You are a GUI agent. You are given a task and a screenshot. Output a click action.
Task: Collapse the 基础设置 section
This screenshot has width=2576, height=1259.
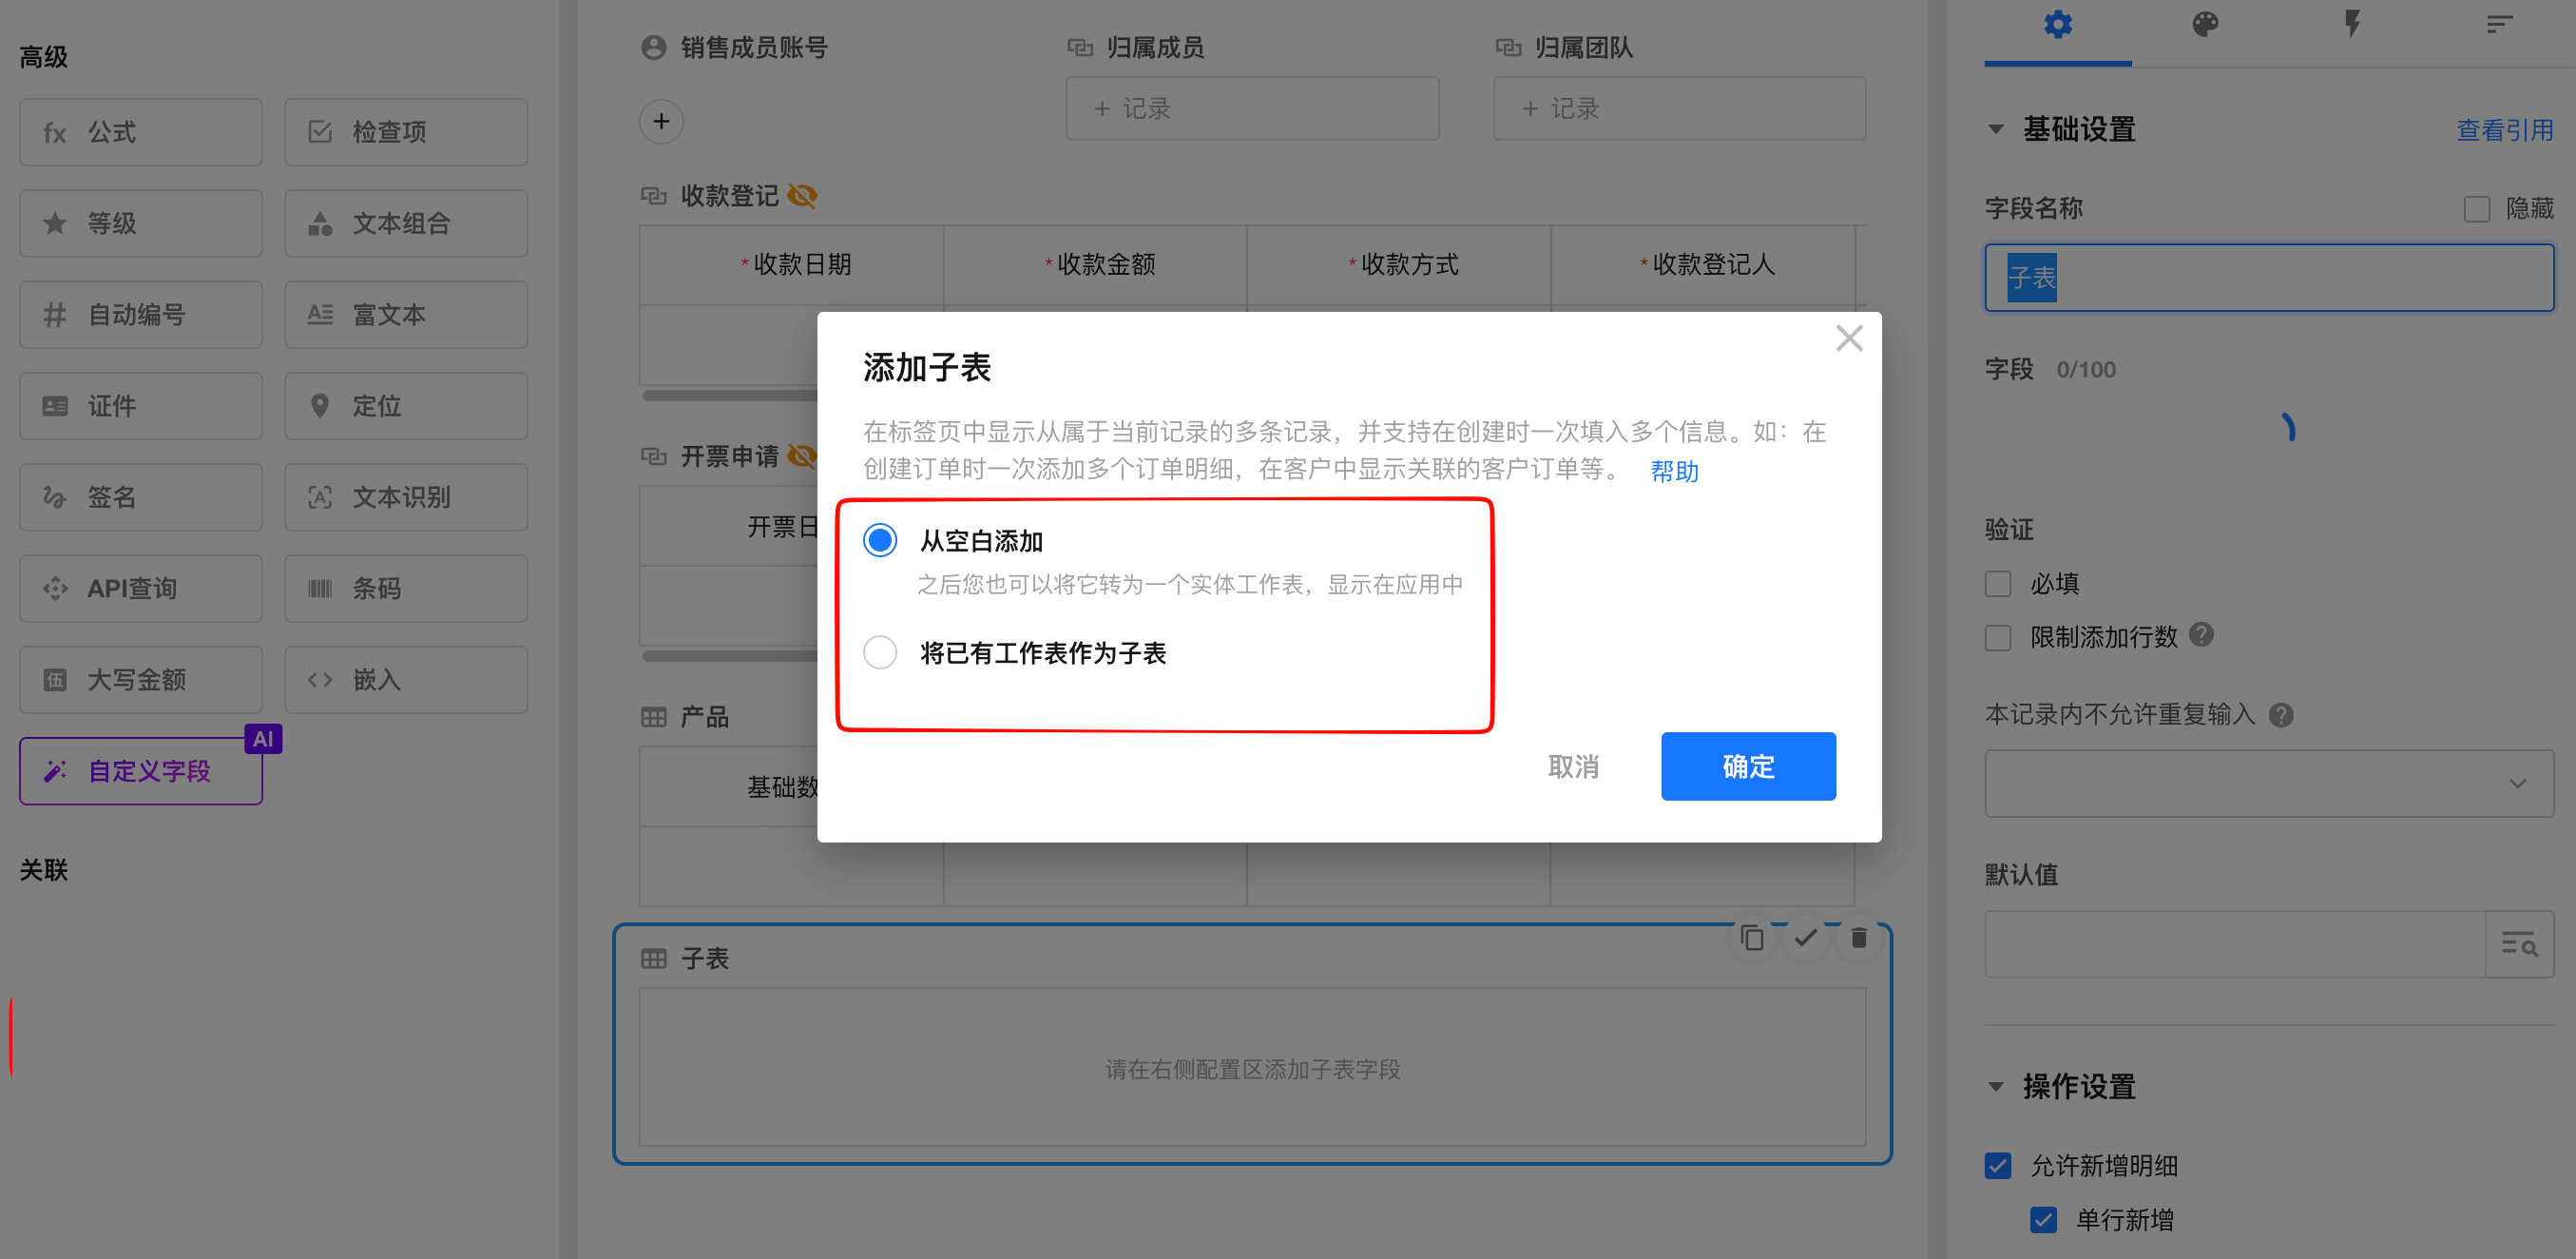(1996, 129)
